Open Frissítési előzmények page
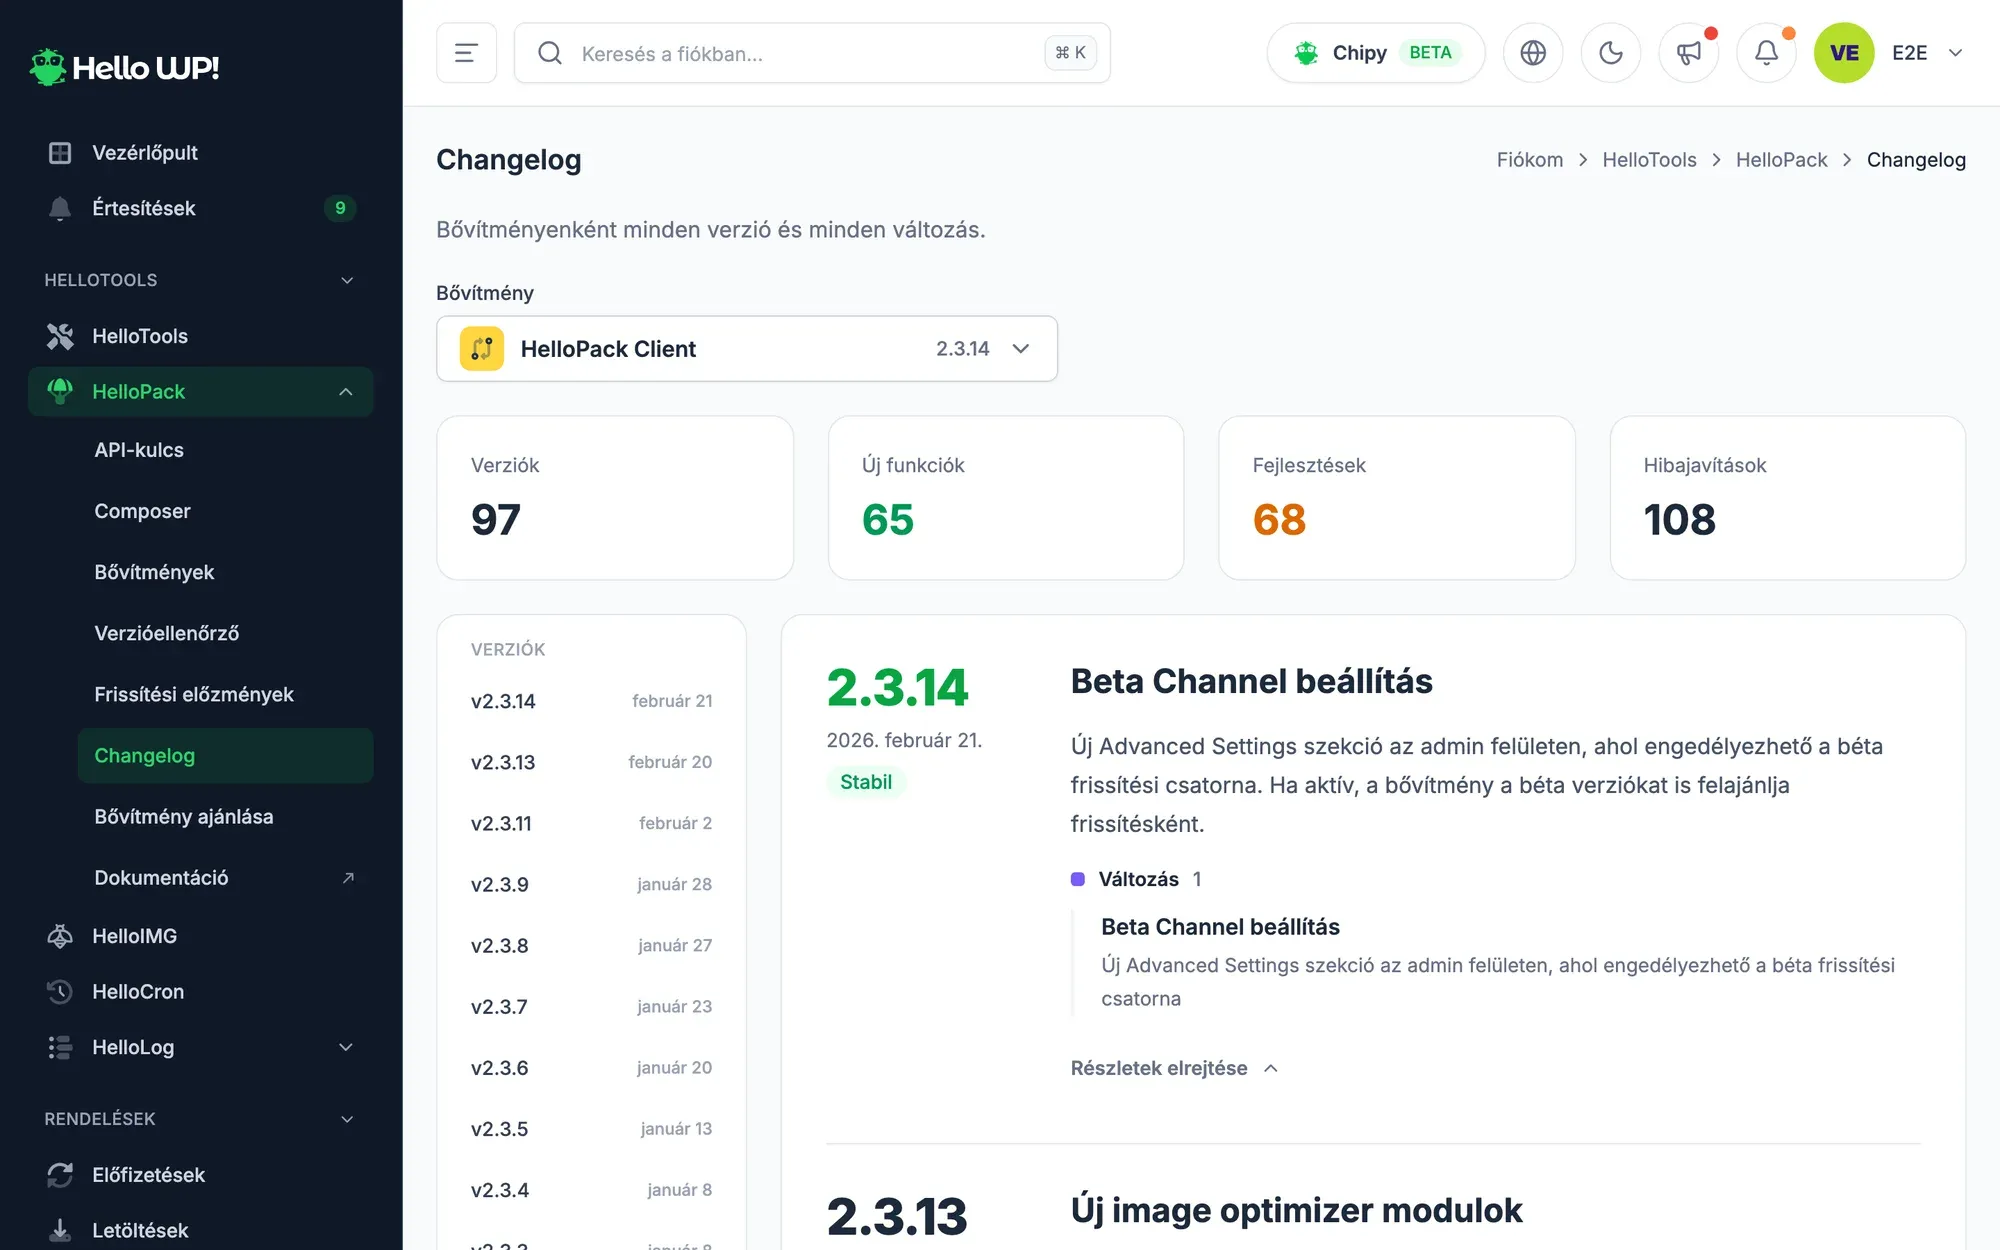This screenshot has height=1250, width=2000. click(225, 694)
